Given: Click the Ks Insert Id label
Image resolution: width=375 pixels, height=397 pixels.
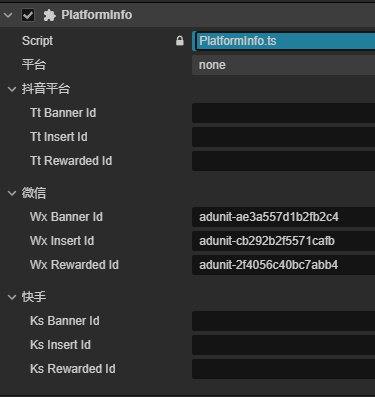Looking at the screenshot, I should pos(60,345).
